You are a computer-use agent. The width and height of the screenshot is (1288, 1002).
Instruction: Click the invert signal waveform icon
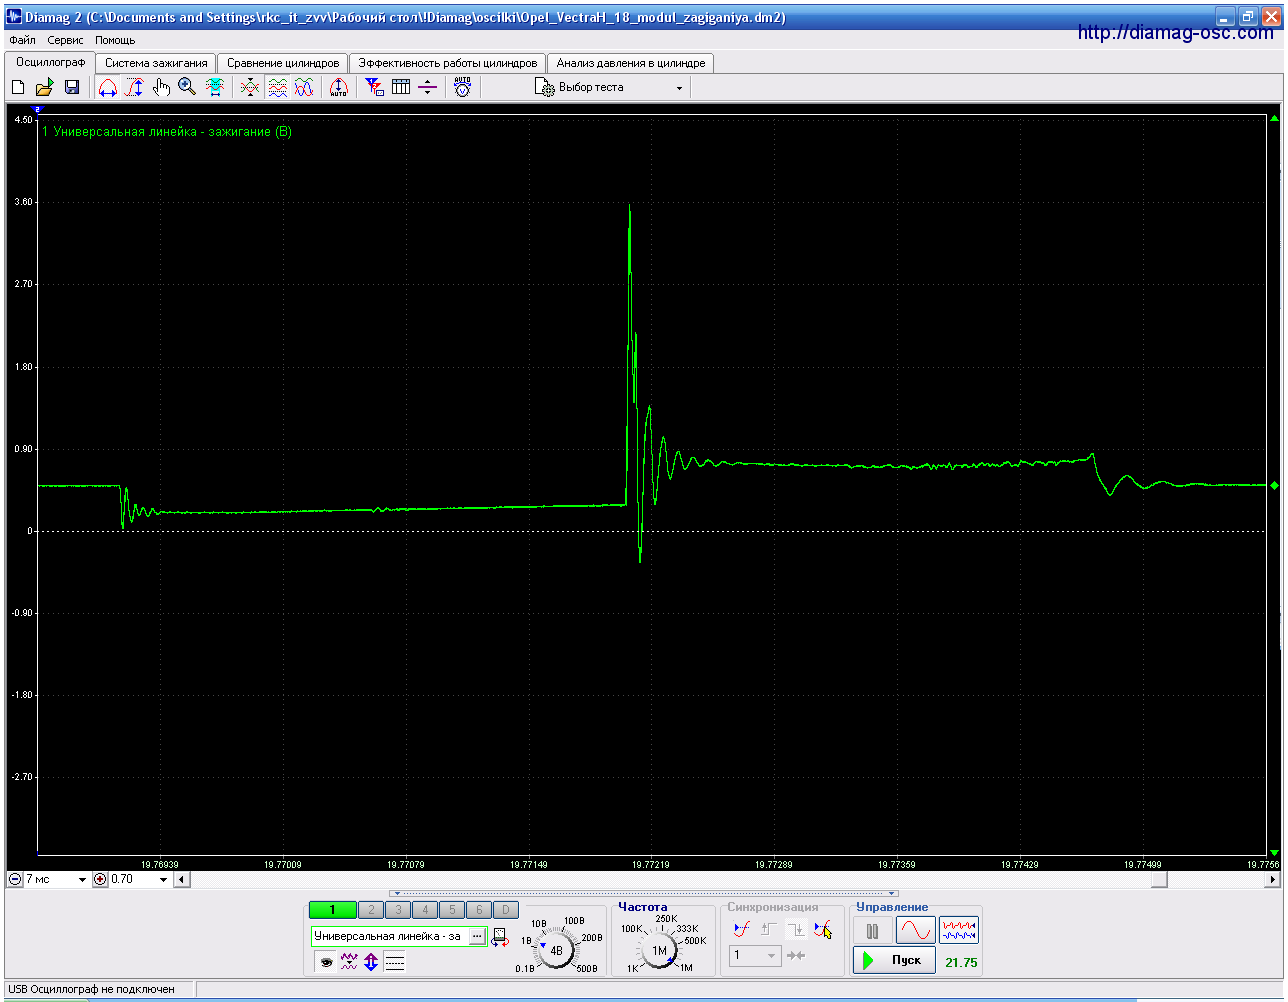348,962
